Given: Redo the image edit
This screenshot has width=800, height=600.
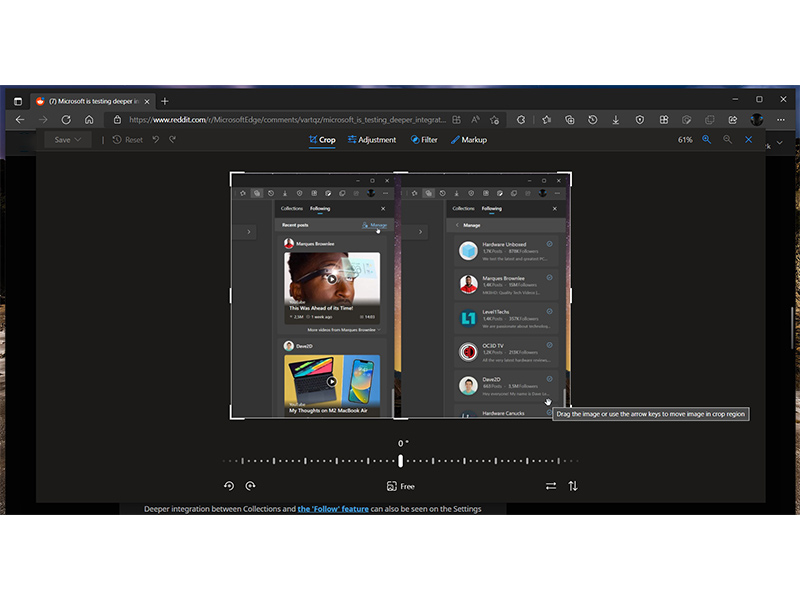Looking at the screenshot, I should pyautogui.click(x=172, y=139).
